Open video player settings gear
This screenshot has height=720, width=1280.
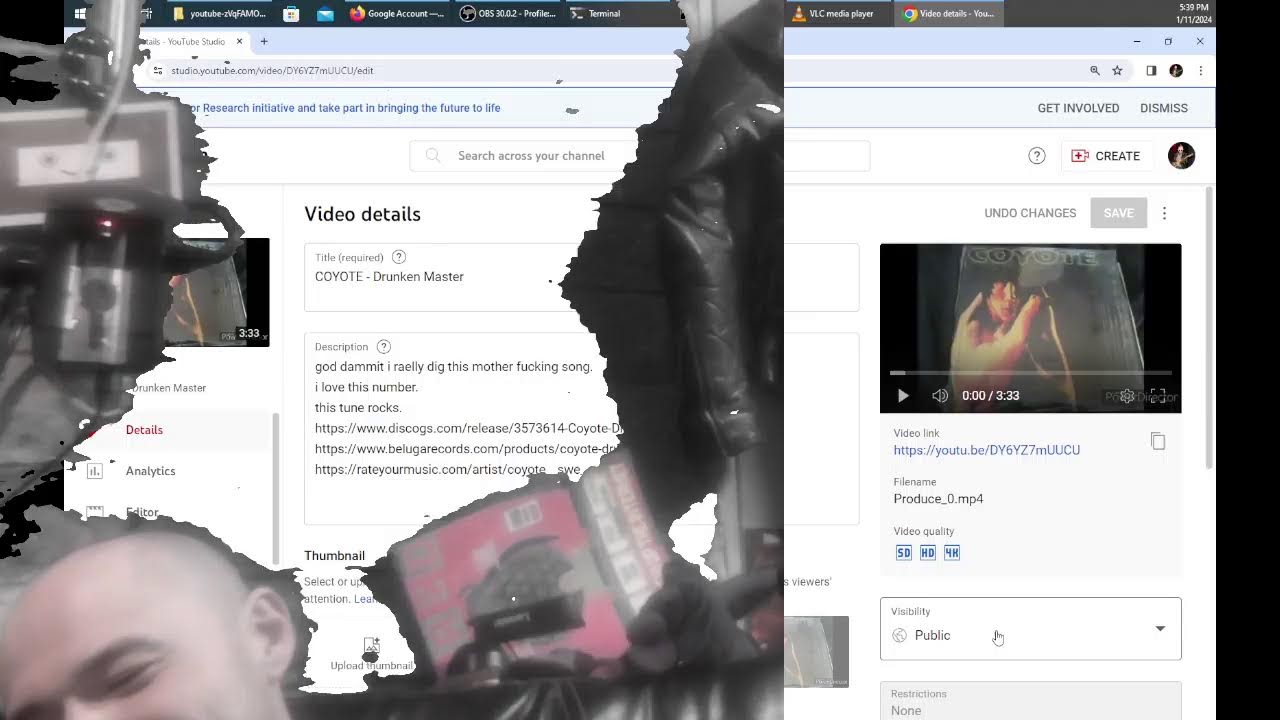[1127, 396]
